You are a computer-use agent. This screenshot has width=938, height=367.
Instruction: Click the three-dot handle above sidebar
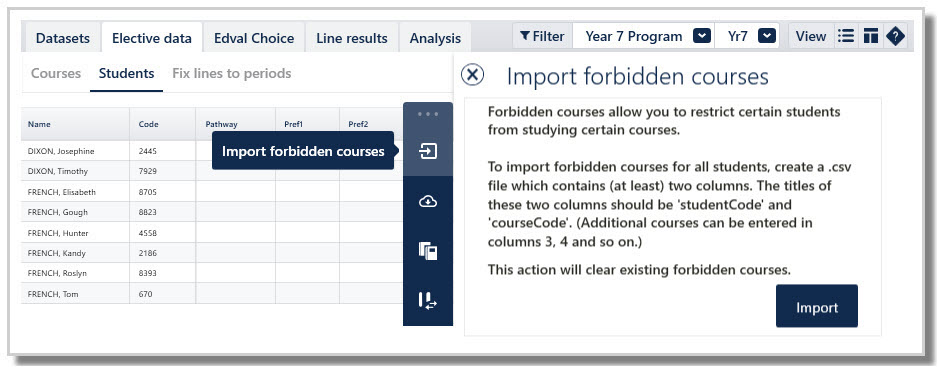pyautogui.click(x=428, y=114)
